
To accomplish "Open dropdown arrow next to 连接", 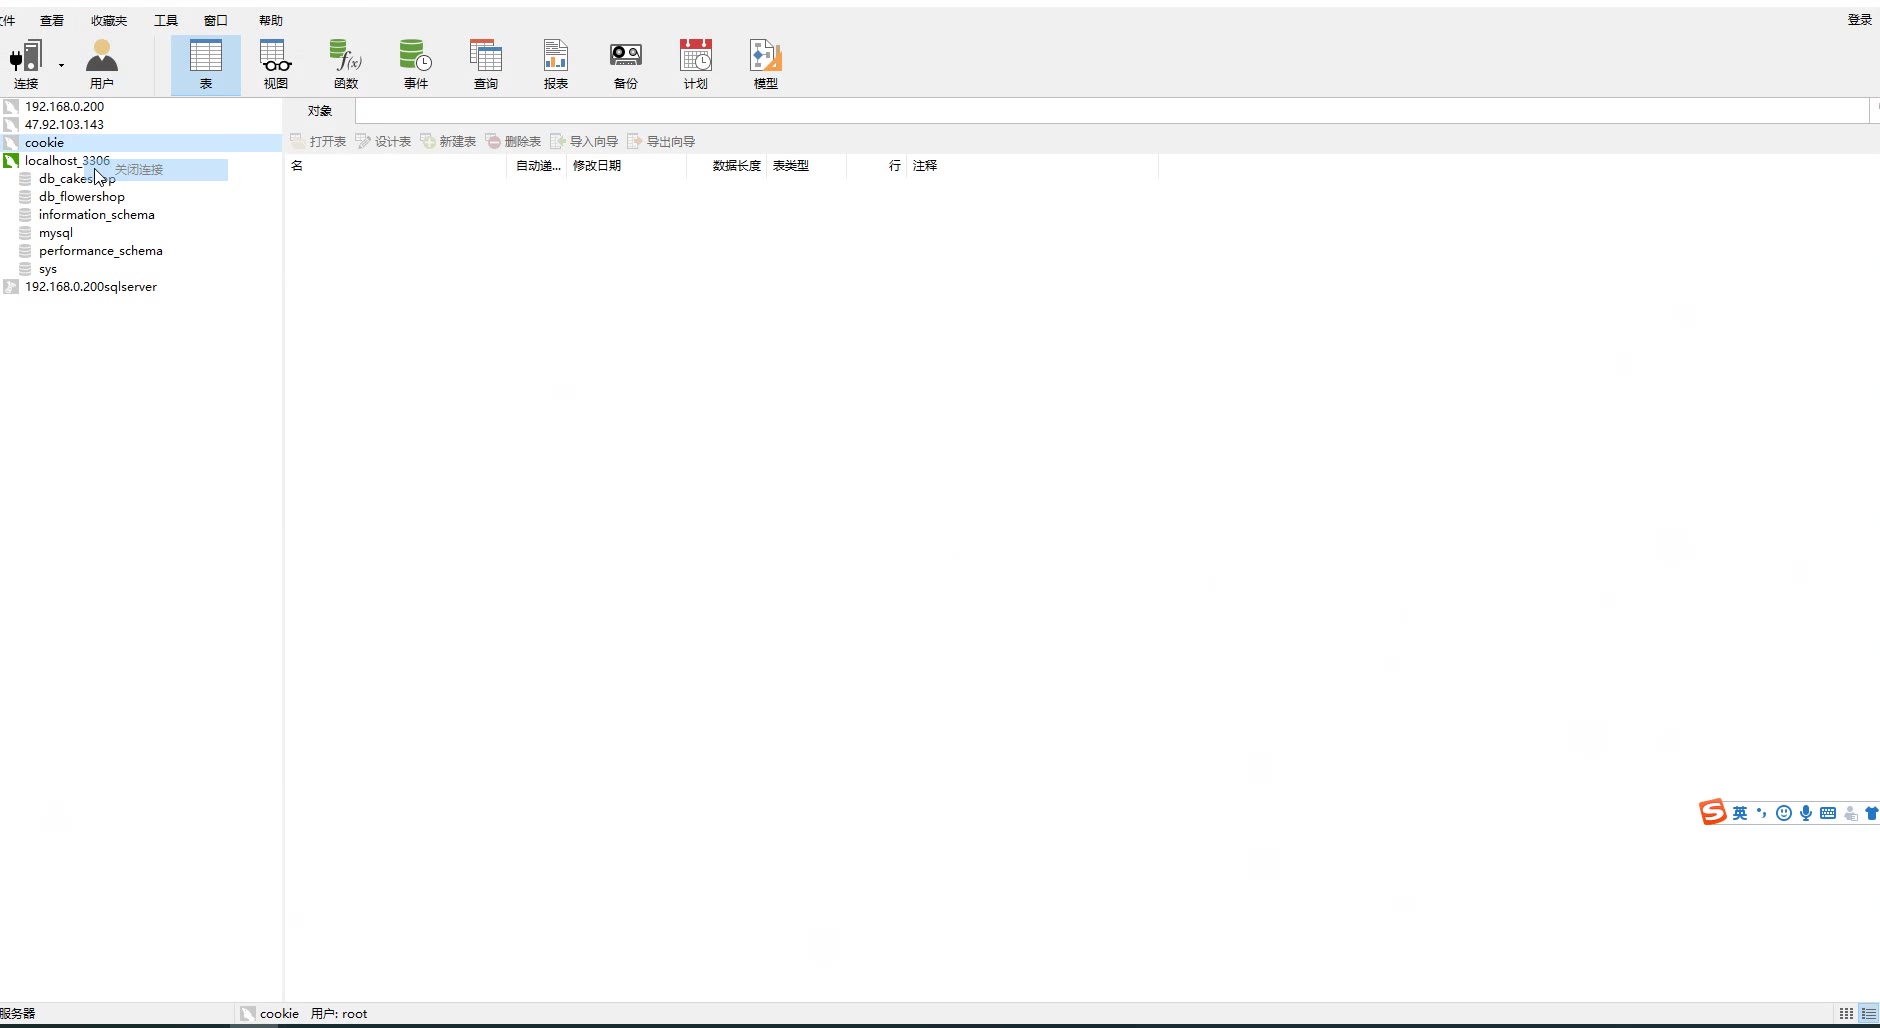I will (61, 66).
